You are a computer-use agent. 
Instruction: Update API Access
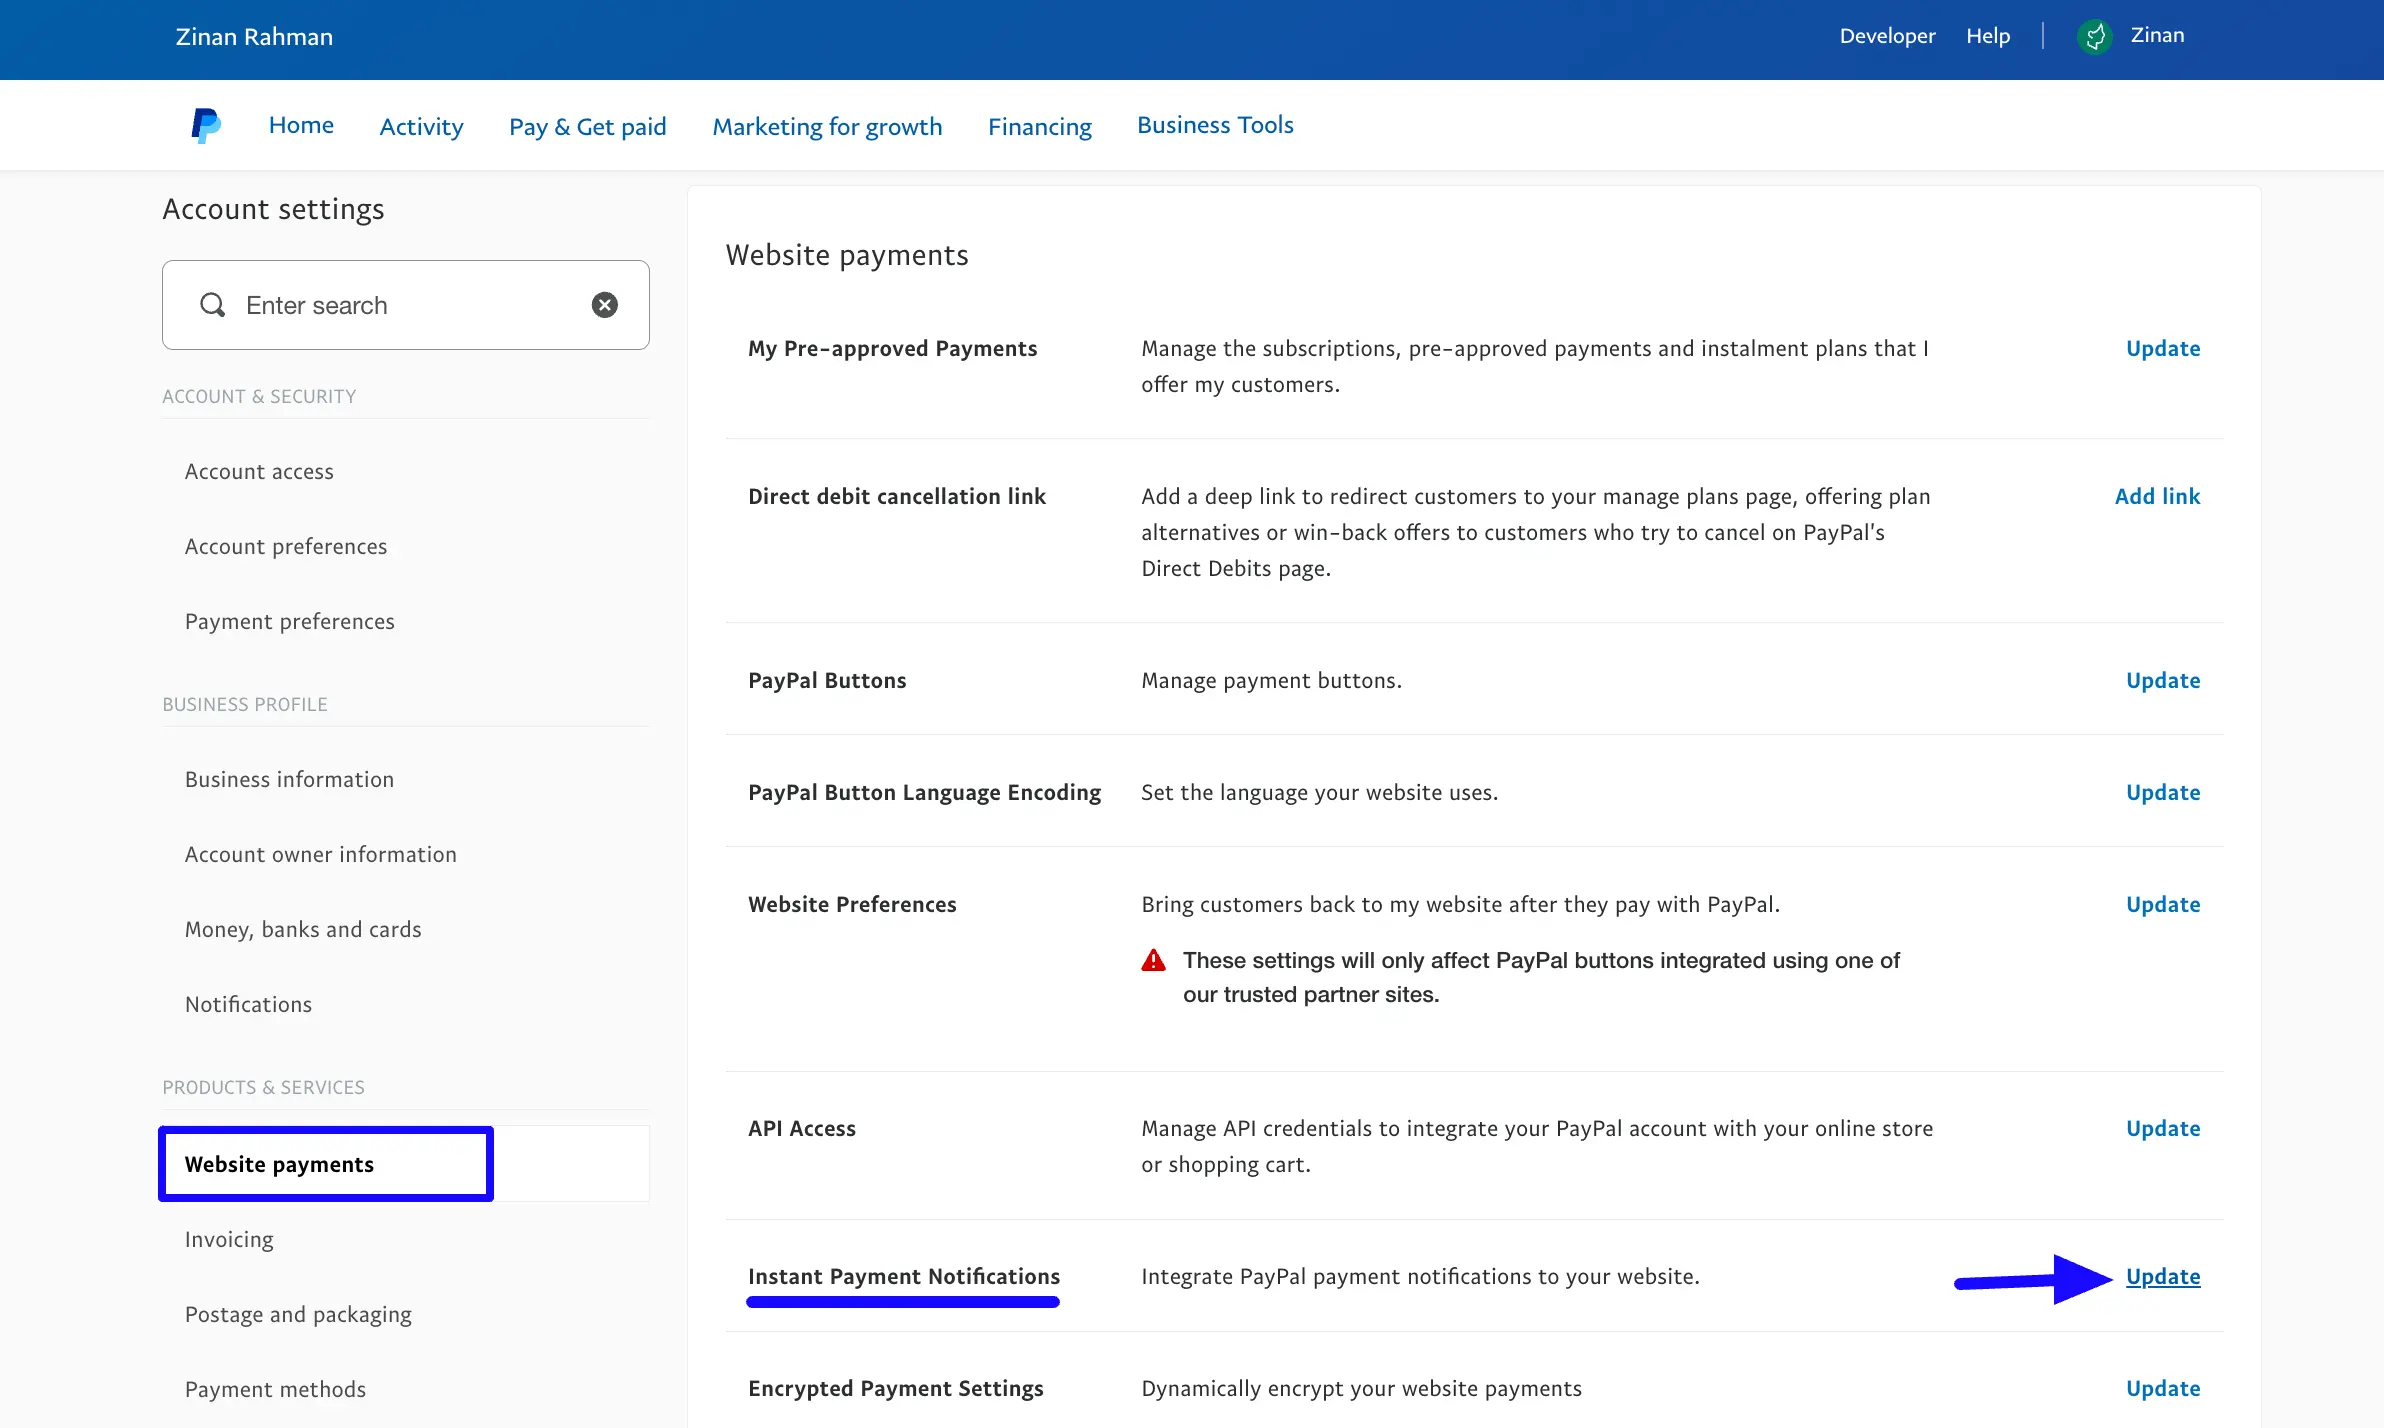2163,1128
